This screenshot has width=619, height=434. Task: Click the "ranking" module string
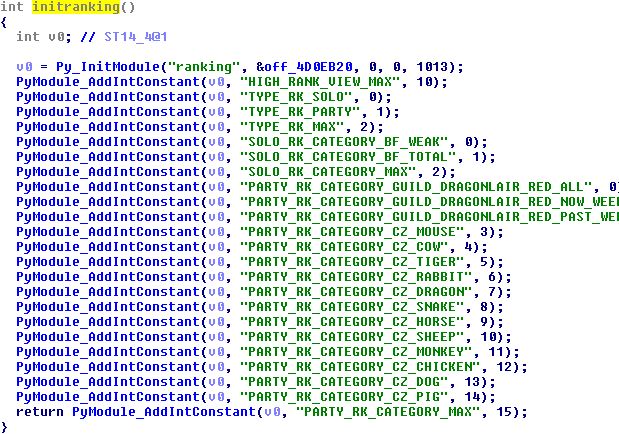click(204, 67)
